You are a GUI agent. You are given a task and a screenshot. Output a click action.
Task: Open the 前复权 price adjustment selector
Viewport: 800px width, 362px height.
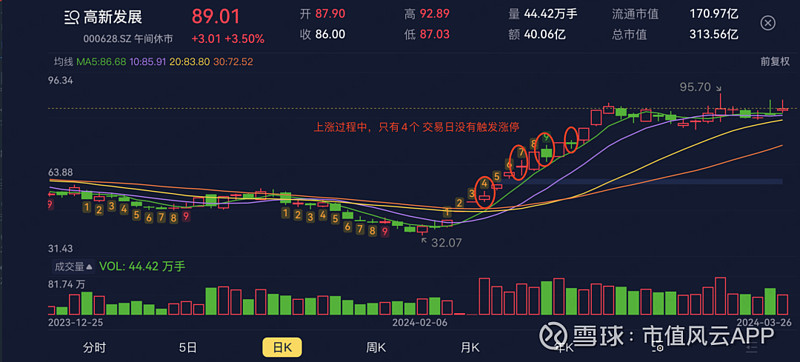coord(775,62)
